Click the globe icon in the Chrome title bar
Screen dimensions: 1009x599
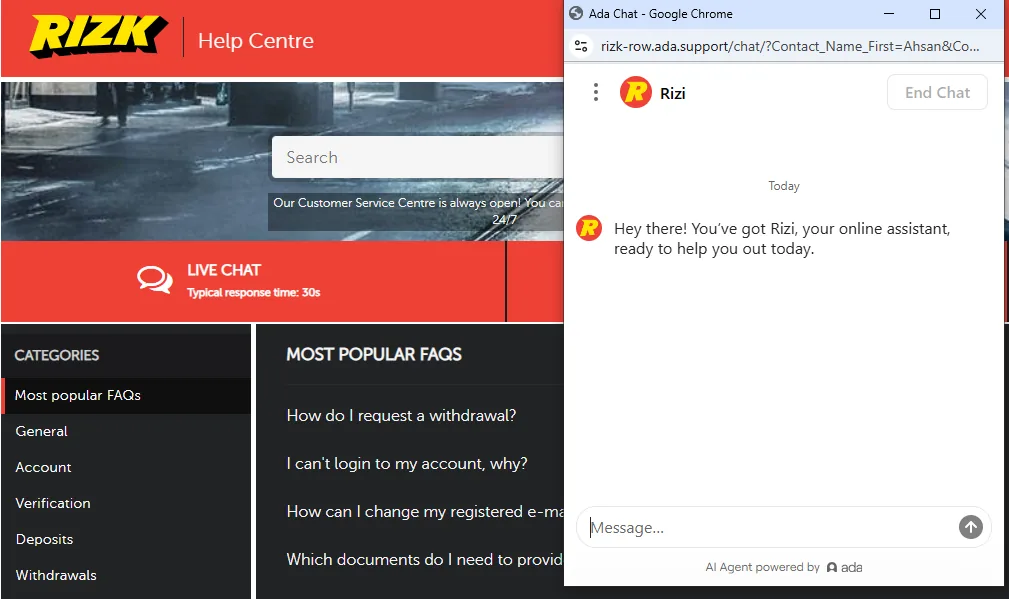tap(576, 14)
